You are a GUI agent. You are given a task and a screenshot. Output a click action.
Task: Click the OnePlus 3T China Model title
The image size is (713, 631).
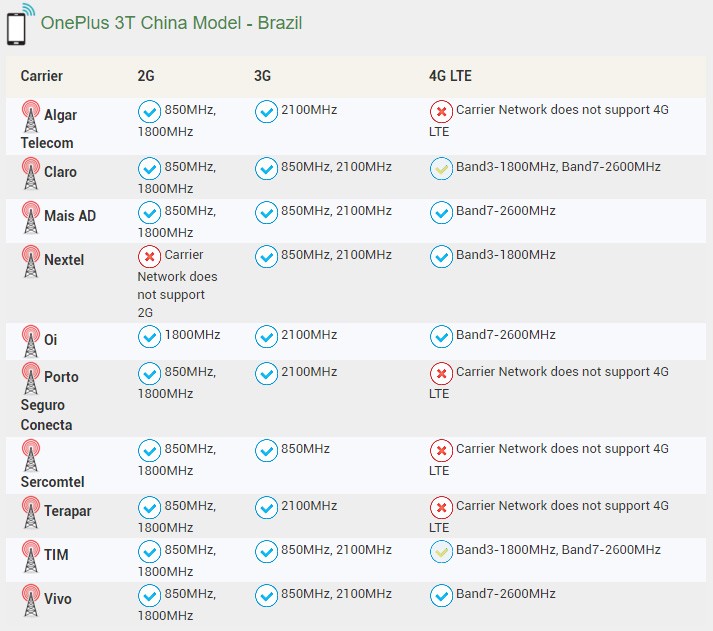point(171,22)
